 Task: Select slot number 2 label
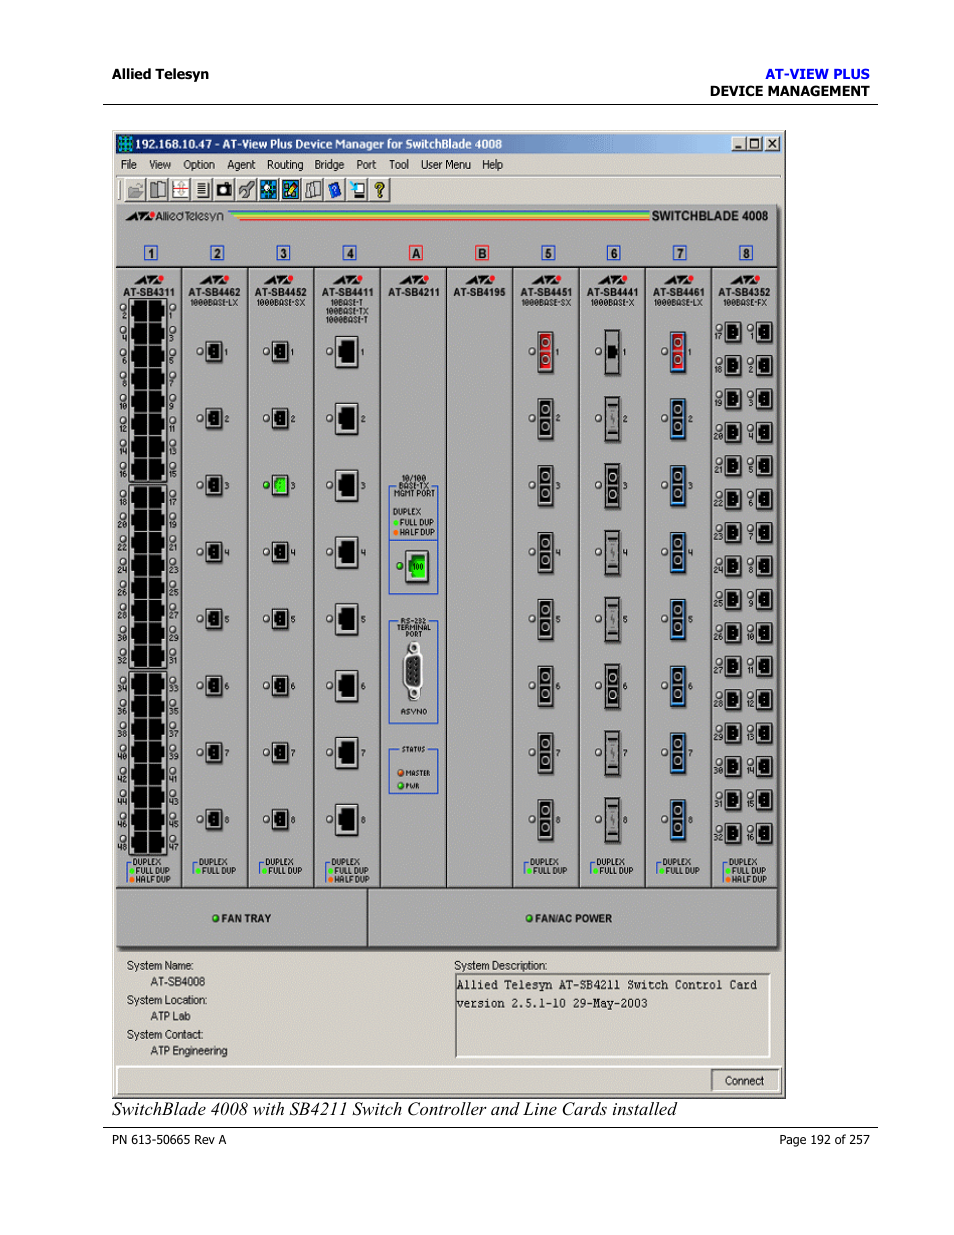pyautogui.click(x=217, y=253)
